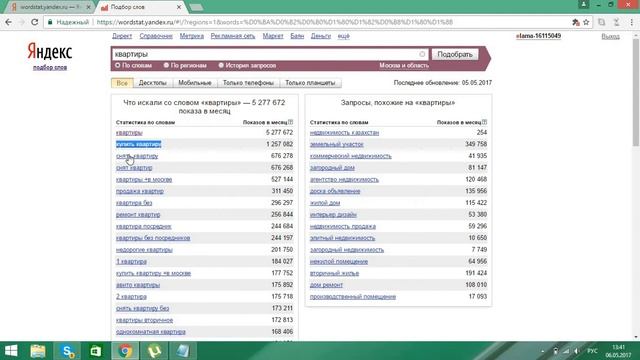Switch to the Мобильные tab
Image resolution: width=640 pixels, height=360 pixels.
point(195,83)
